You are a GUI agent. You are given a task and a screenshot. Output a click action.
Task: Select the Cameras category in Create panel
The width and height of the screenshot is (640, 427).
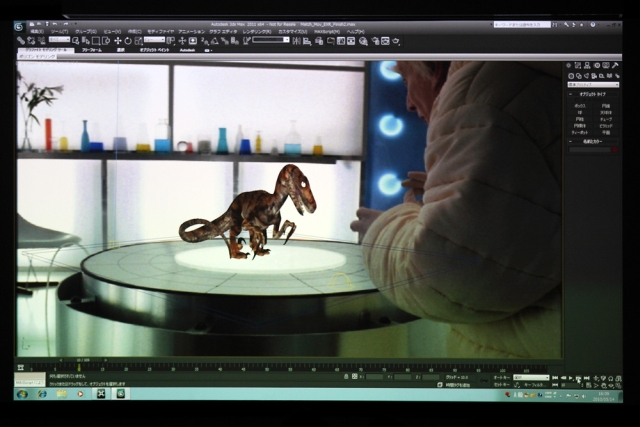pyautogui.click(x=594, y=76)
